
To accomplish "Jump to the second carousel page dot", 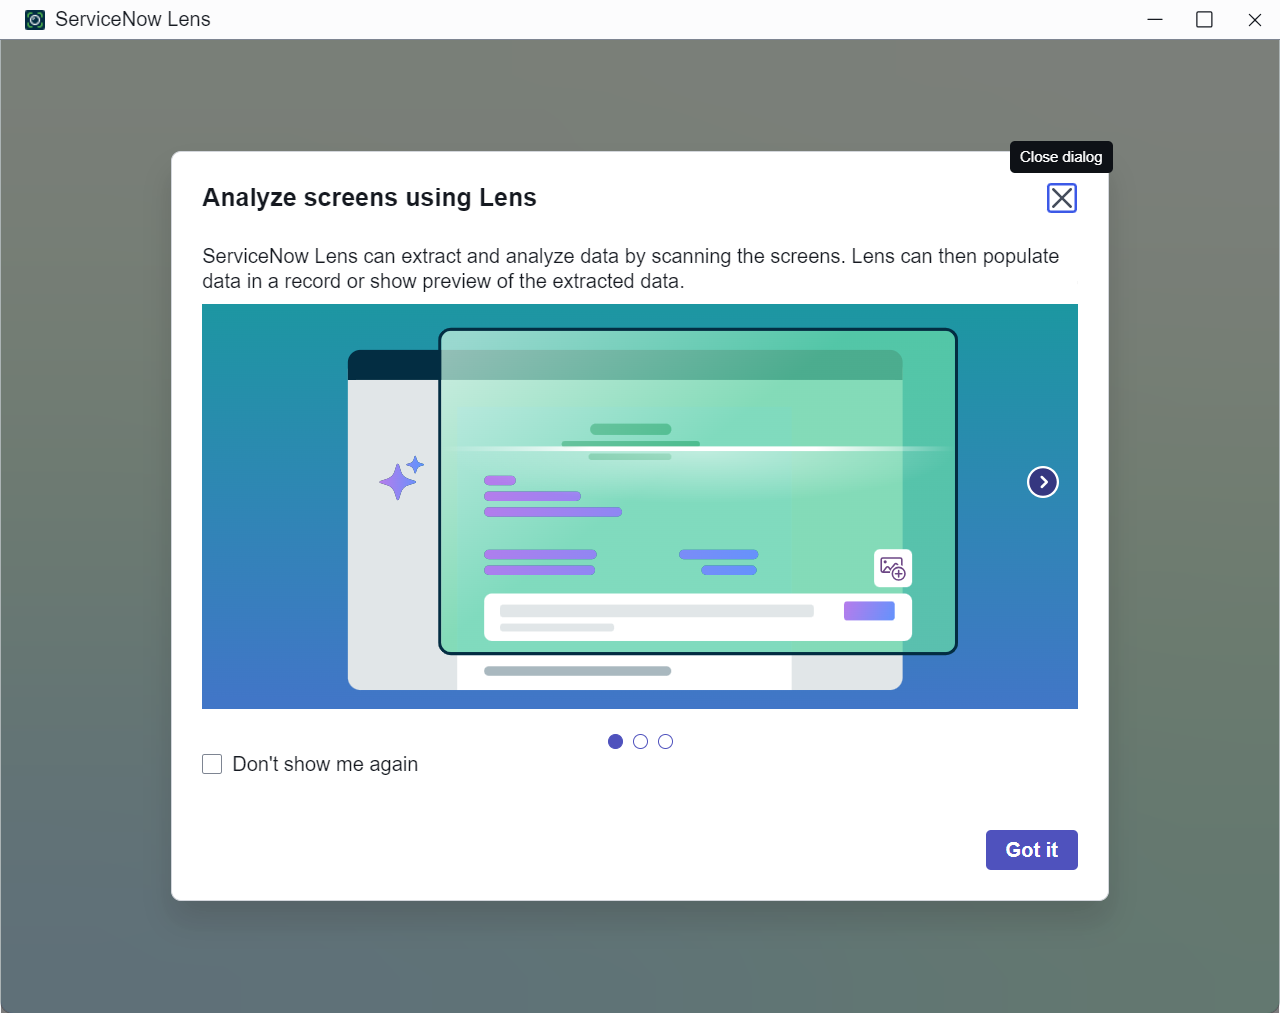I will (x=640, y=741).
